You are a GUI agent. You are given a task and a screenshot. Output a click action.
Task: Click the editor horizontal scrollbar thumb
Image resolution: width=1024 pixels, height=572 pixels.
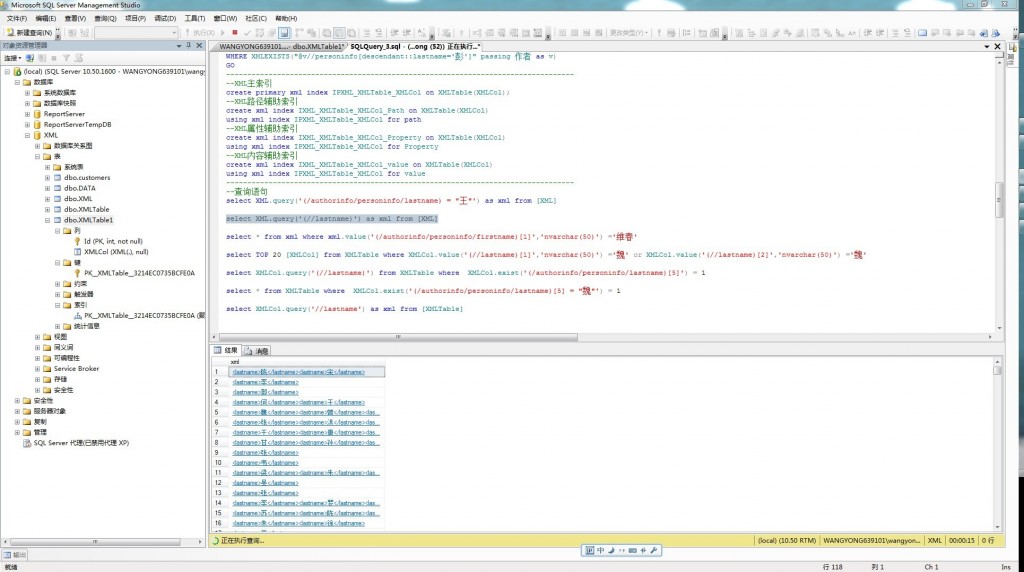tap(398, 337)
